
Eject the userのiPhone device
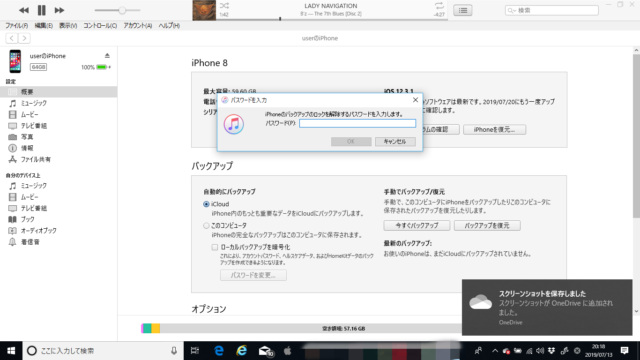107,56
